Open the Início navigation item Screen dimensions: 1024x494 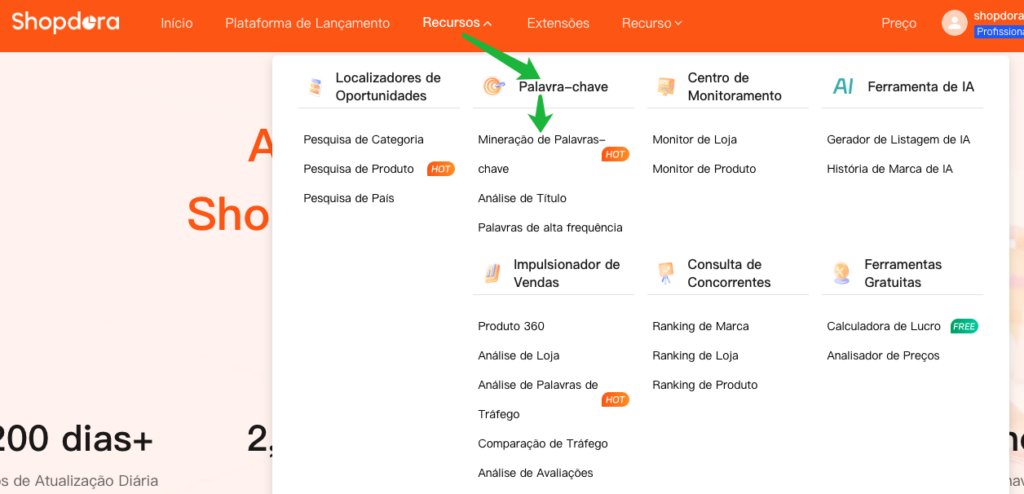[x=177, y=23]
